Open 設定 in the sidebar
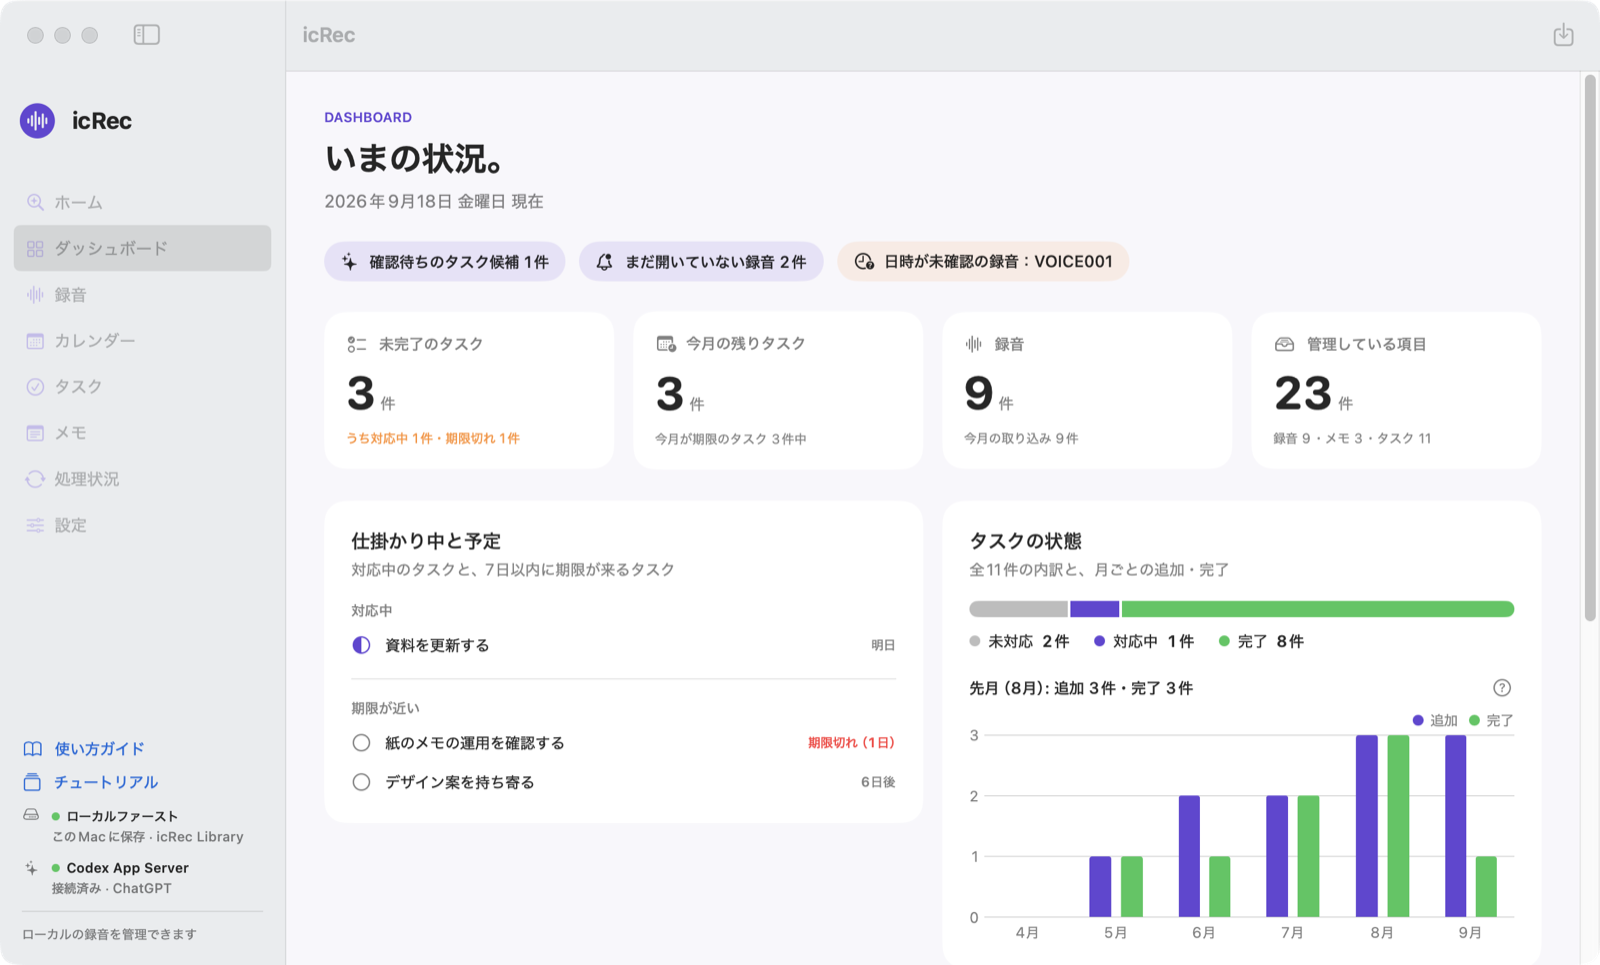This screenshot has width=1600, height=965. [x=142, y=525]
